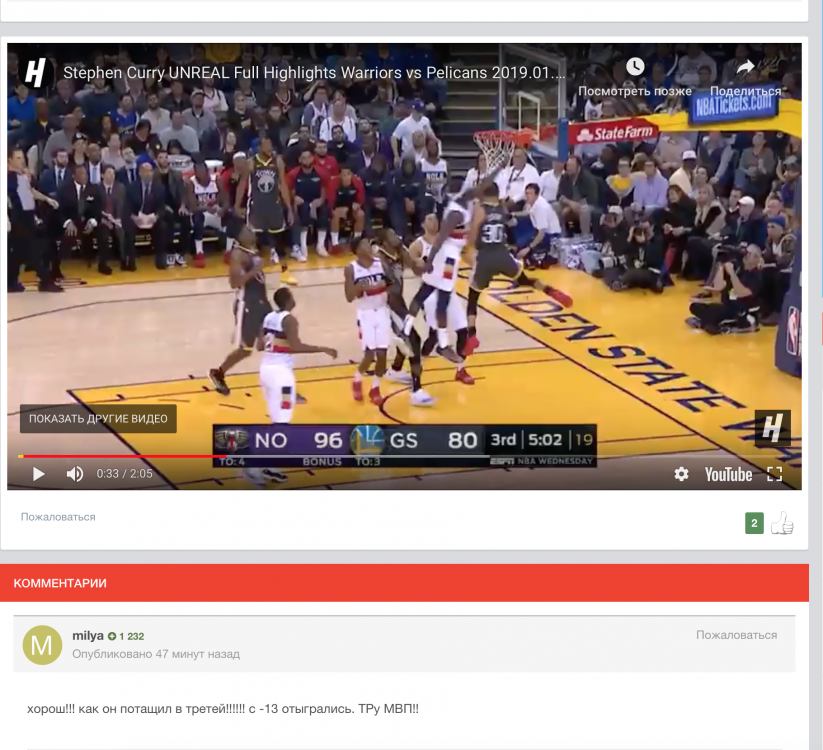Image resolution: width=823 pixels, height=750 pixels.
Task: Mute the video using the speaker icon
Action: click(x=75, y=474)
